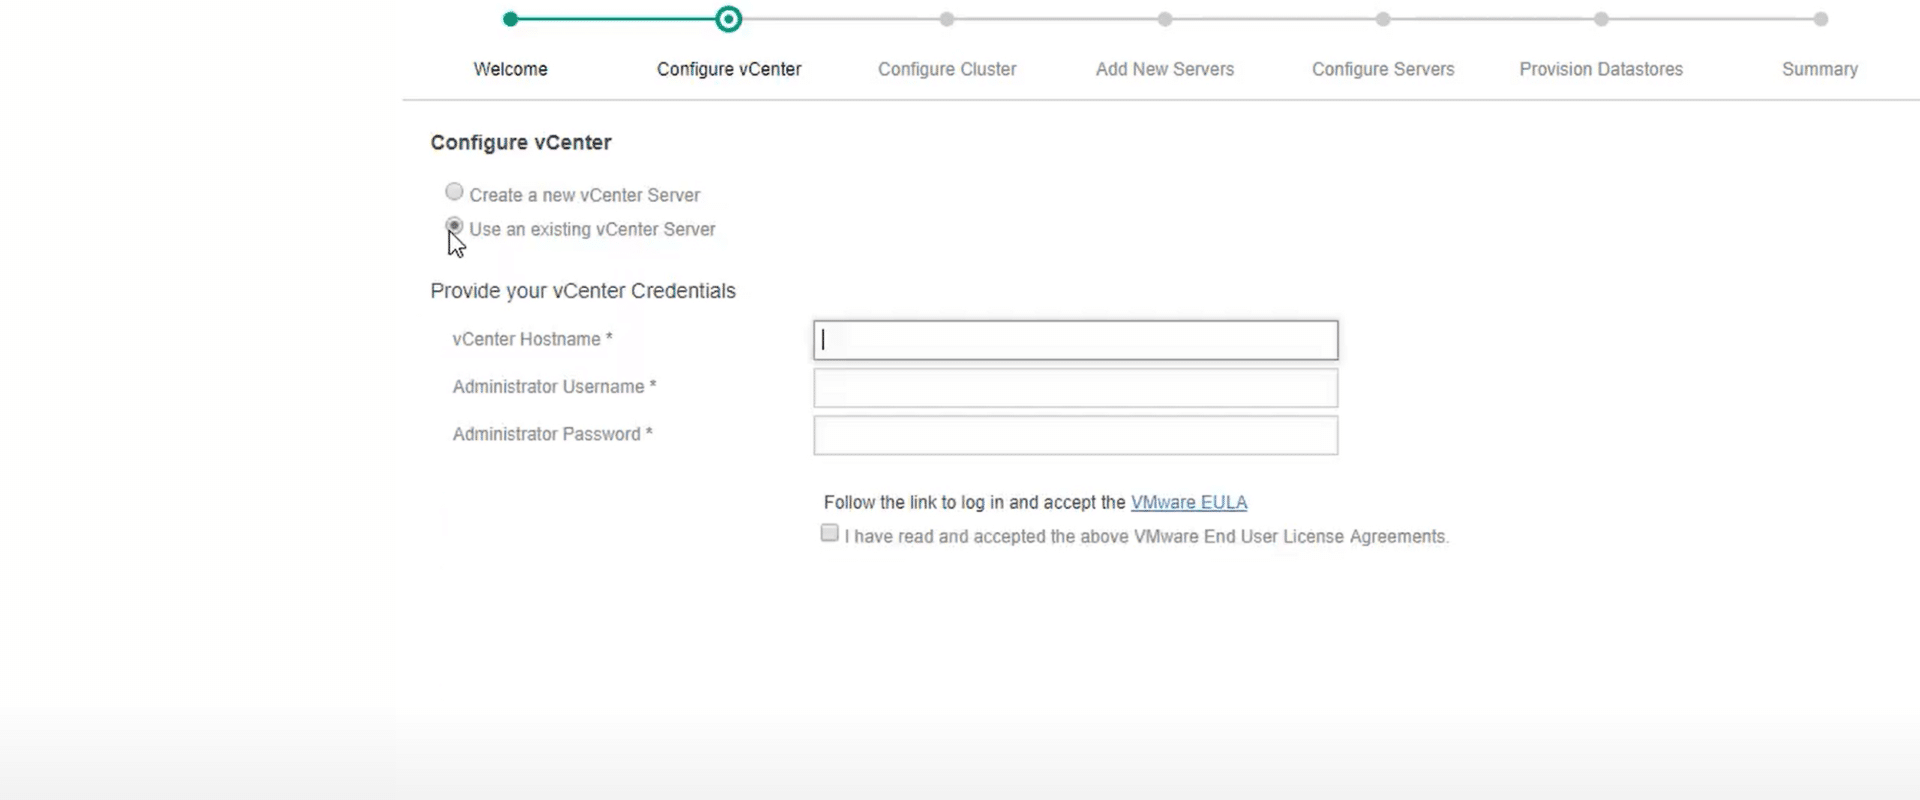The width and height of the screenshot is (1920, 800).
Task: Click the active Configure vCenter progress marker
Action: click(729, 19)
